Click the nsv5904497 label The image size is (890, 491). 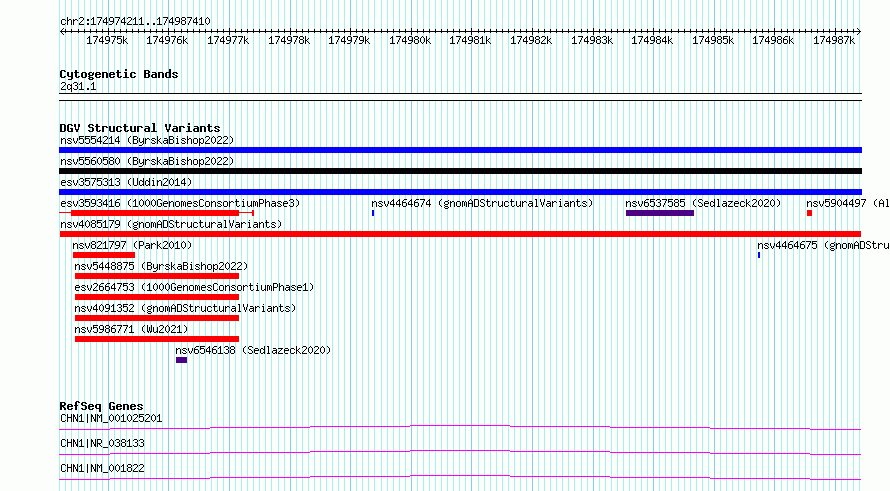click(847, 203)
